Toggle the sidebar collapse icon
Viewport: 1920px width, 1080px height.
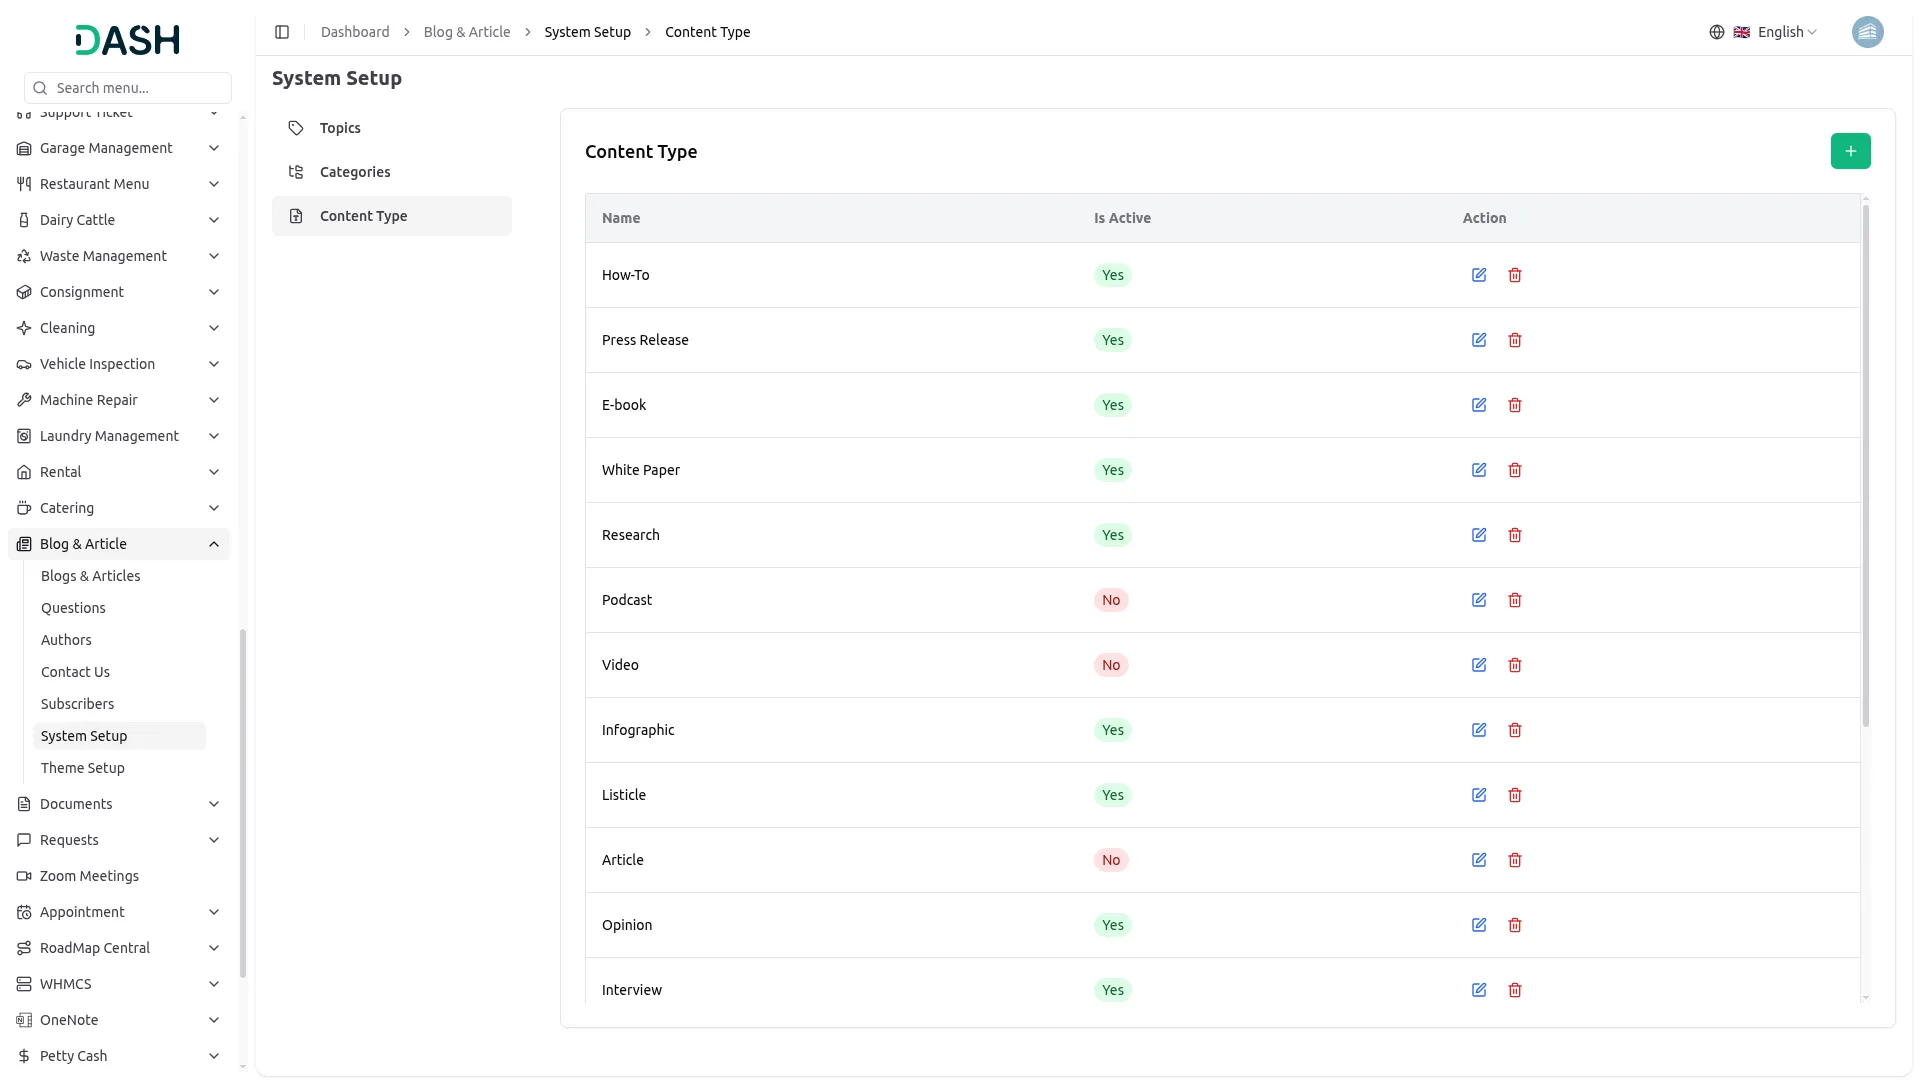pos(282,32)
